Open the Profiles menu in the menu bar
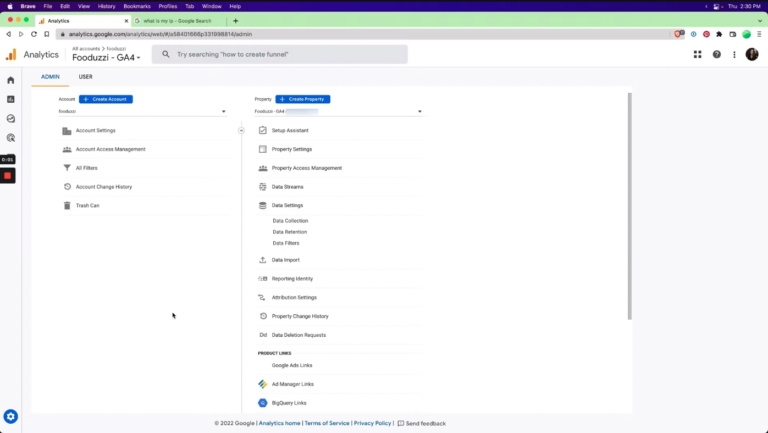Image resolution: width=768 pixels, height=433 pixels. 168,6
